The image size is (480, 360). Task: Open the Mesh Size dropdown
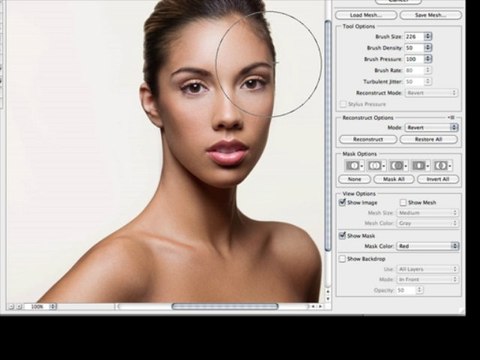(x=427, y=213)
